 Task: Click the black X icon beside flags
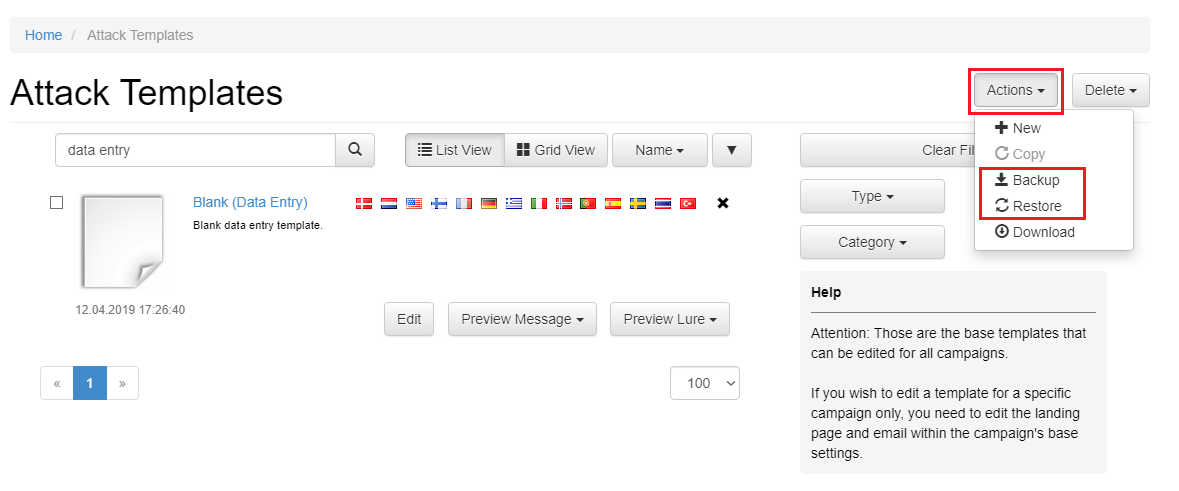[723, 203]
